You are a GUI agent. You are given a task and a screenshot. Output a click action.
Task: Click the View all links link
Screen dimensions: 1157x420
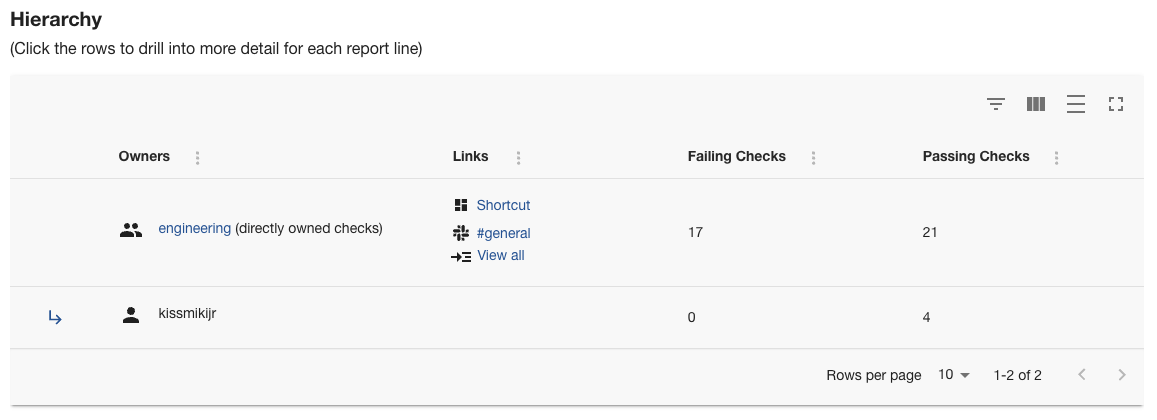click(x=501, y=255)
